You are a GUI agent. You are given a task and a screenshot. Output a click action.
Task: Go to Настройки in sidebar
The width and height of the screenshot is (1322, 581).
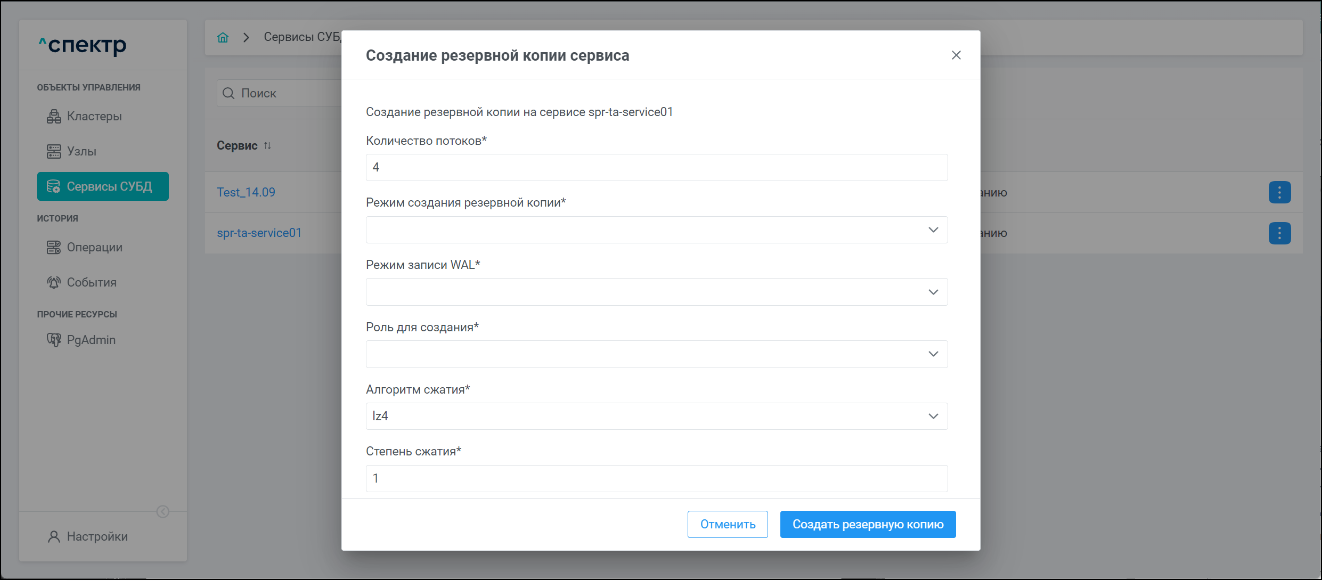pyautogui.click(x=96, y=537)
